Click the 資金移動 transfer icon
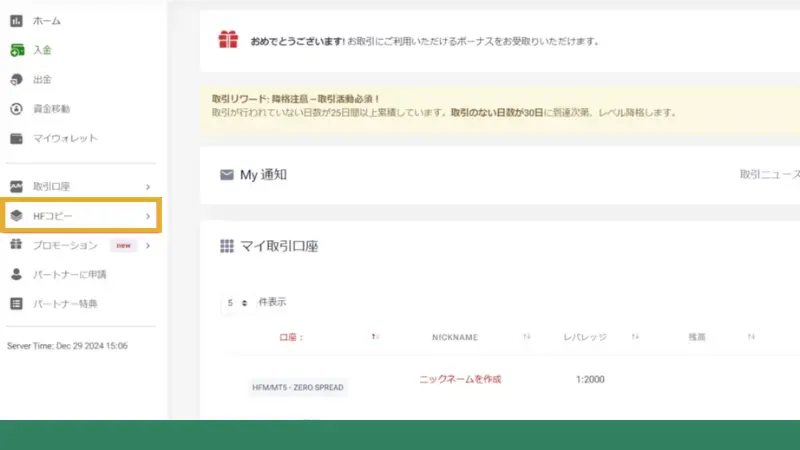 click(16, 109)
